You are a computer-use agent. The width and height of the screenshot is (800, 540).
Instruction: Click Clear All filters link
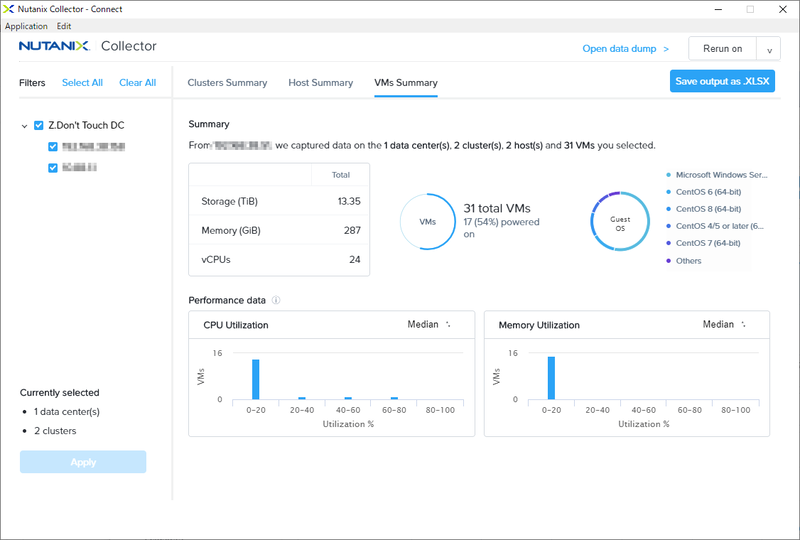point(137,83)
